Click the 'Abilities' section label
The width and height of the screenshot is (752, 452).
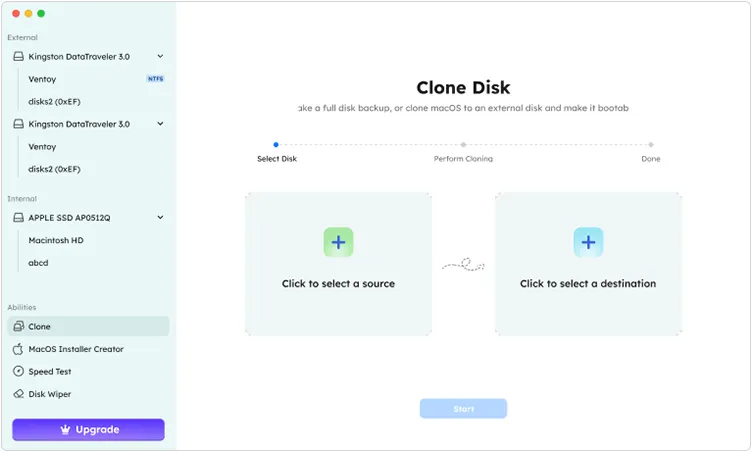[x=22, y=307]
